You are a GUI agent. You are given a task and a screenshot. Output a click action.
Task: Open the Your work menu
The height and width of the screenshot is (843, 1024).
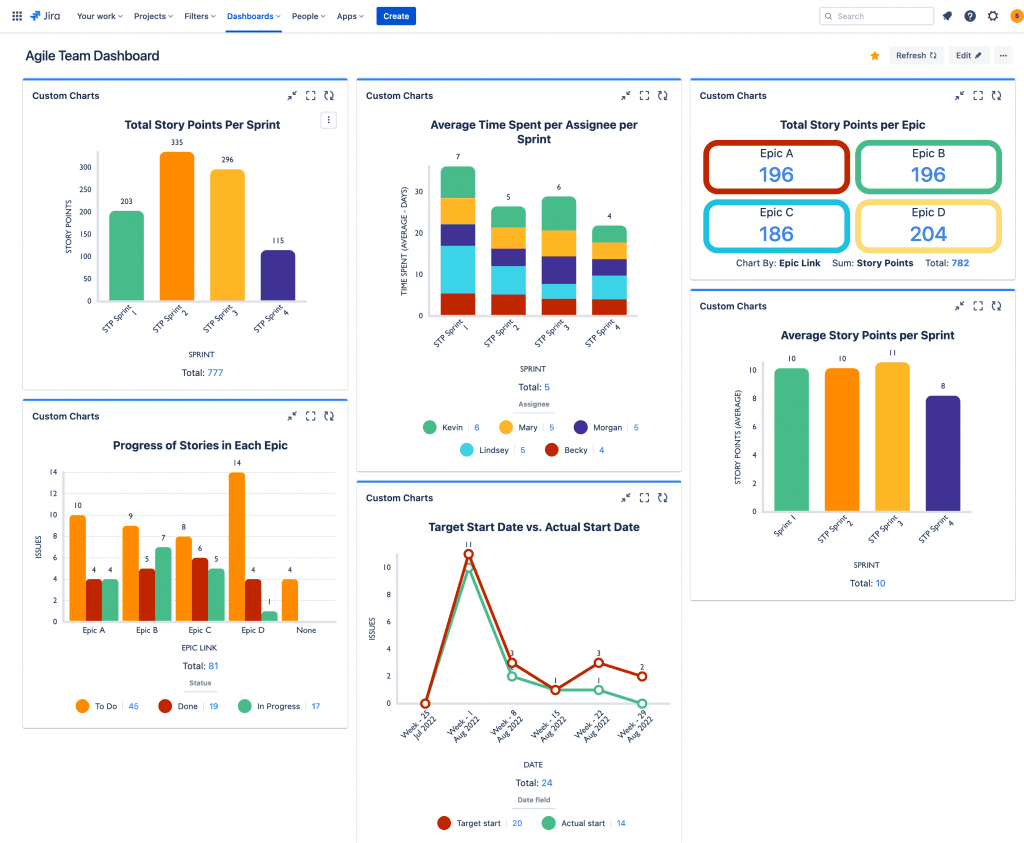pyautogui.click(x=99, y=16)
